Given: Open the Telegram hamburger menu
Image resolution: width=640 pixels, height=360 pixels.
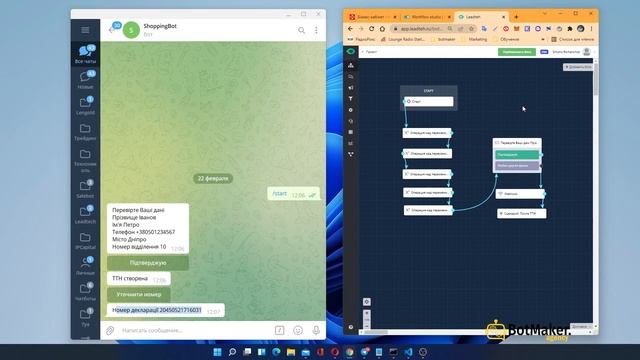Looking at the screenshot, I should pos(85,30).
